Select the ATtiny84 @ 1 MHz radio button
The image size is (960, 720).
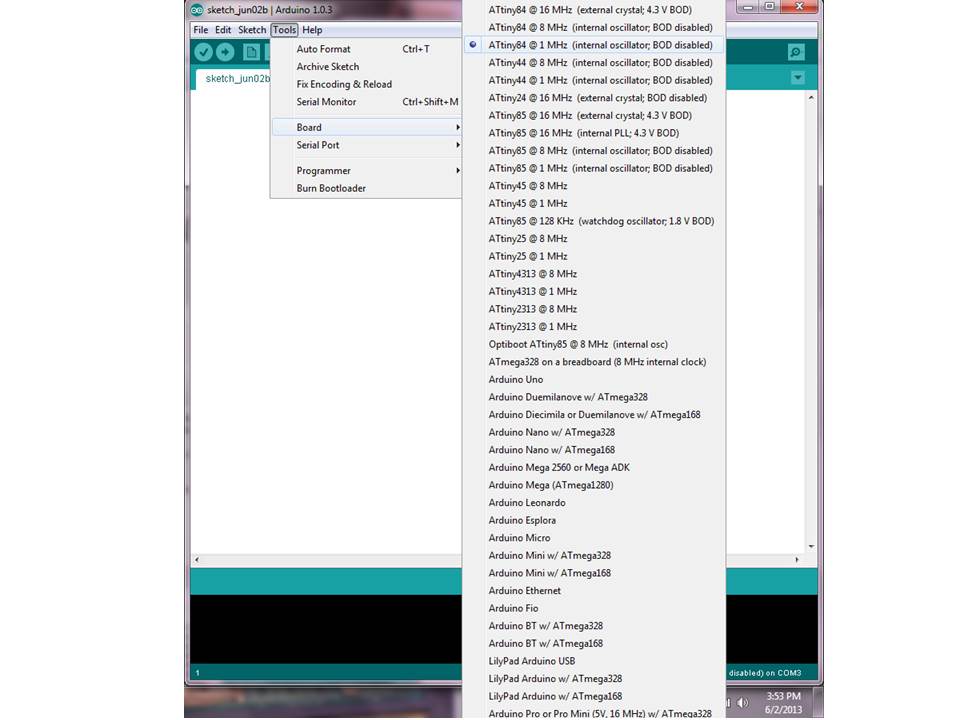(471, 44)
